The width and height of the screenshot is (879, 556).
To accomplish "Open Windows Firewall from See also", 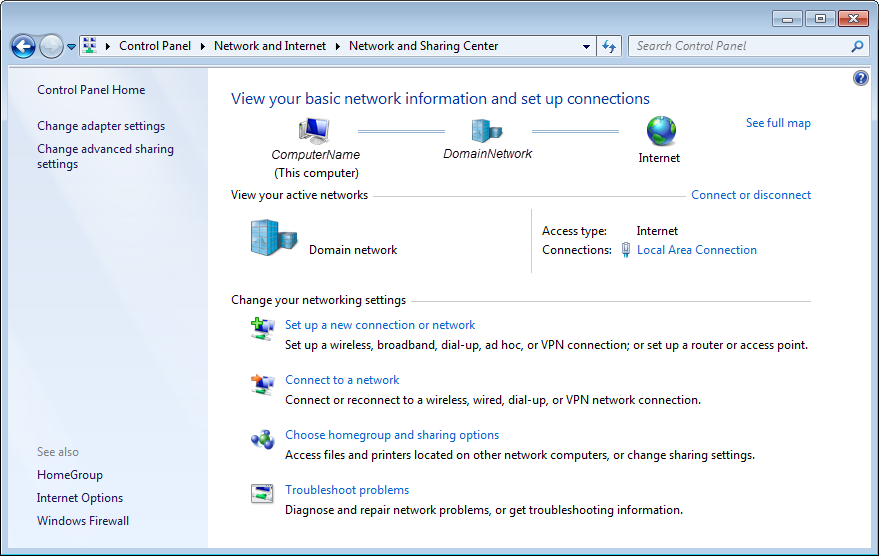I will tap(83, 521).
